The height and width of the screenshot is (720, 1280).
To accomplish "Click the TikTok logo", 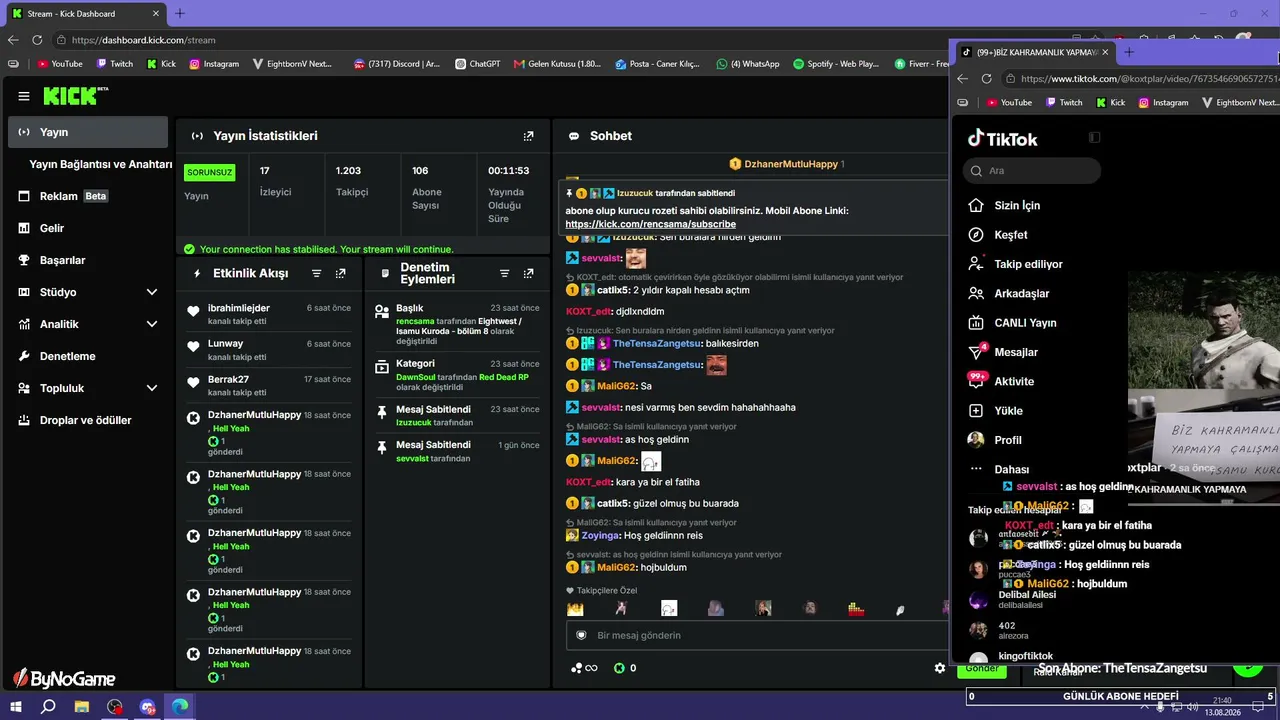I will tap(1002, 139).
